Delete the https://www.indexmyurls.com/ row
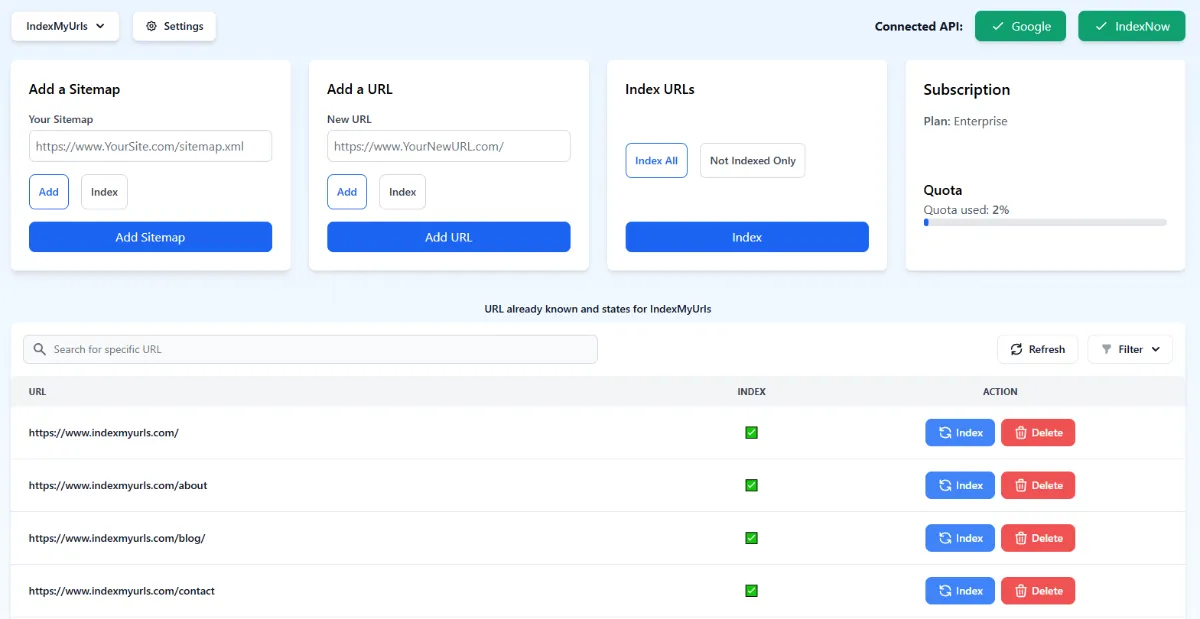This screenshot has width=1200, height=619. 1038,433
